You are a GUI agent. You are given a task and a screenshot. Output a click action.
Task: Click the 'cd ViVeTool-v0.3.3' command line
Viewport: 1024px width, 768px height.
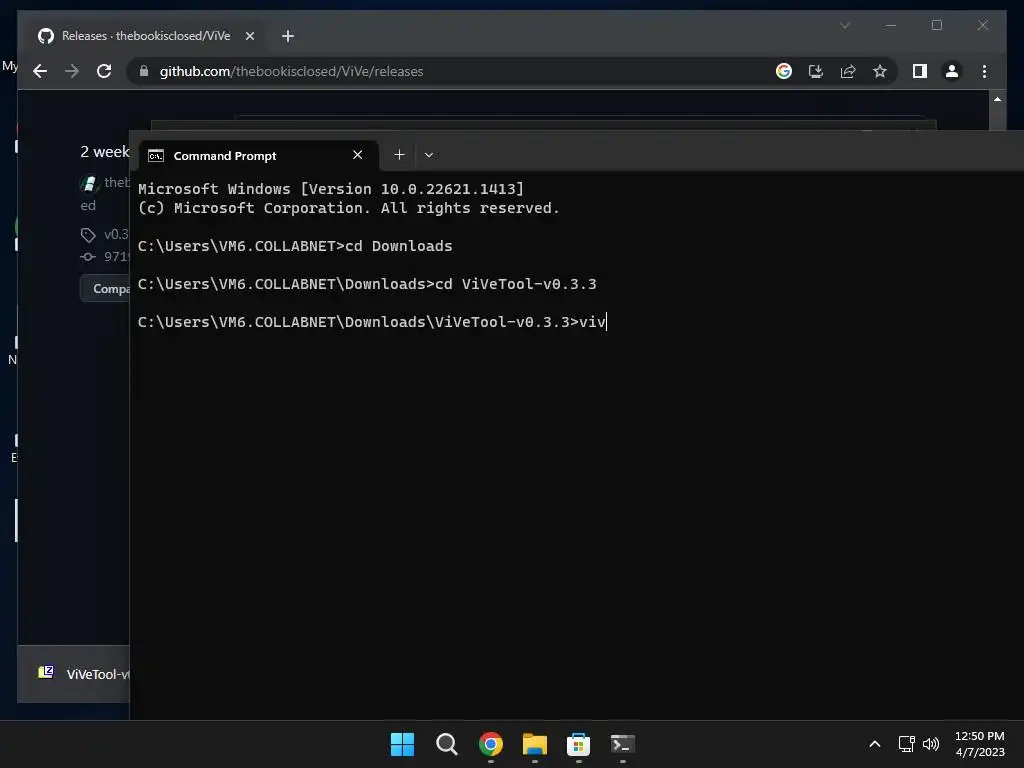coord(367,284)
